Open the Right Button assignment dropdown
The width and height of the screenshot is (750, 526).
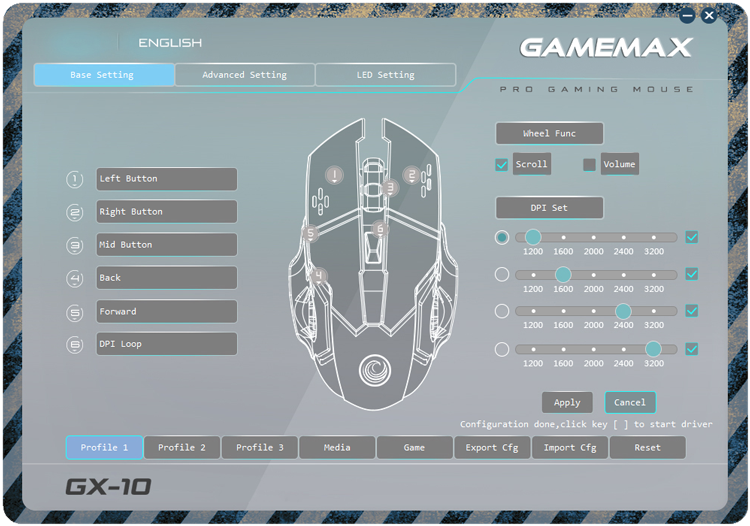click(x=166, y=212)
